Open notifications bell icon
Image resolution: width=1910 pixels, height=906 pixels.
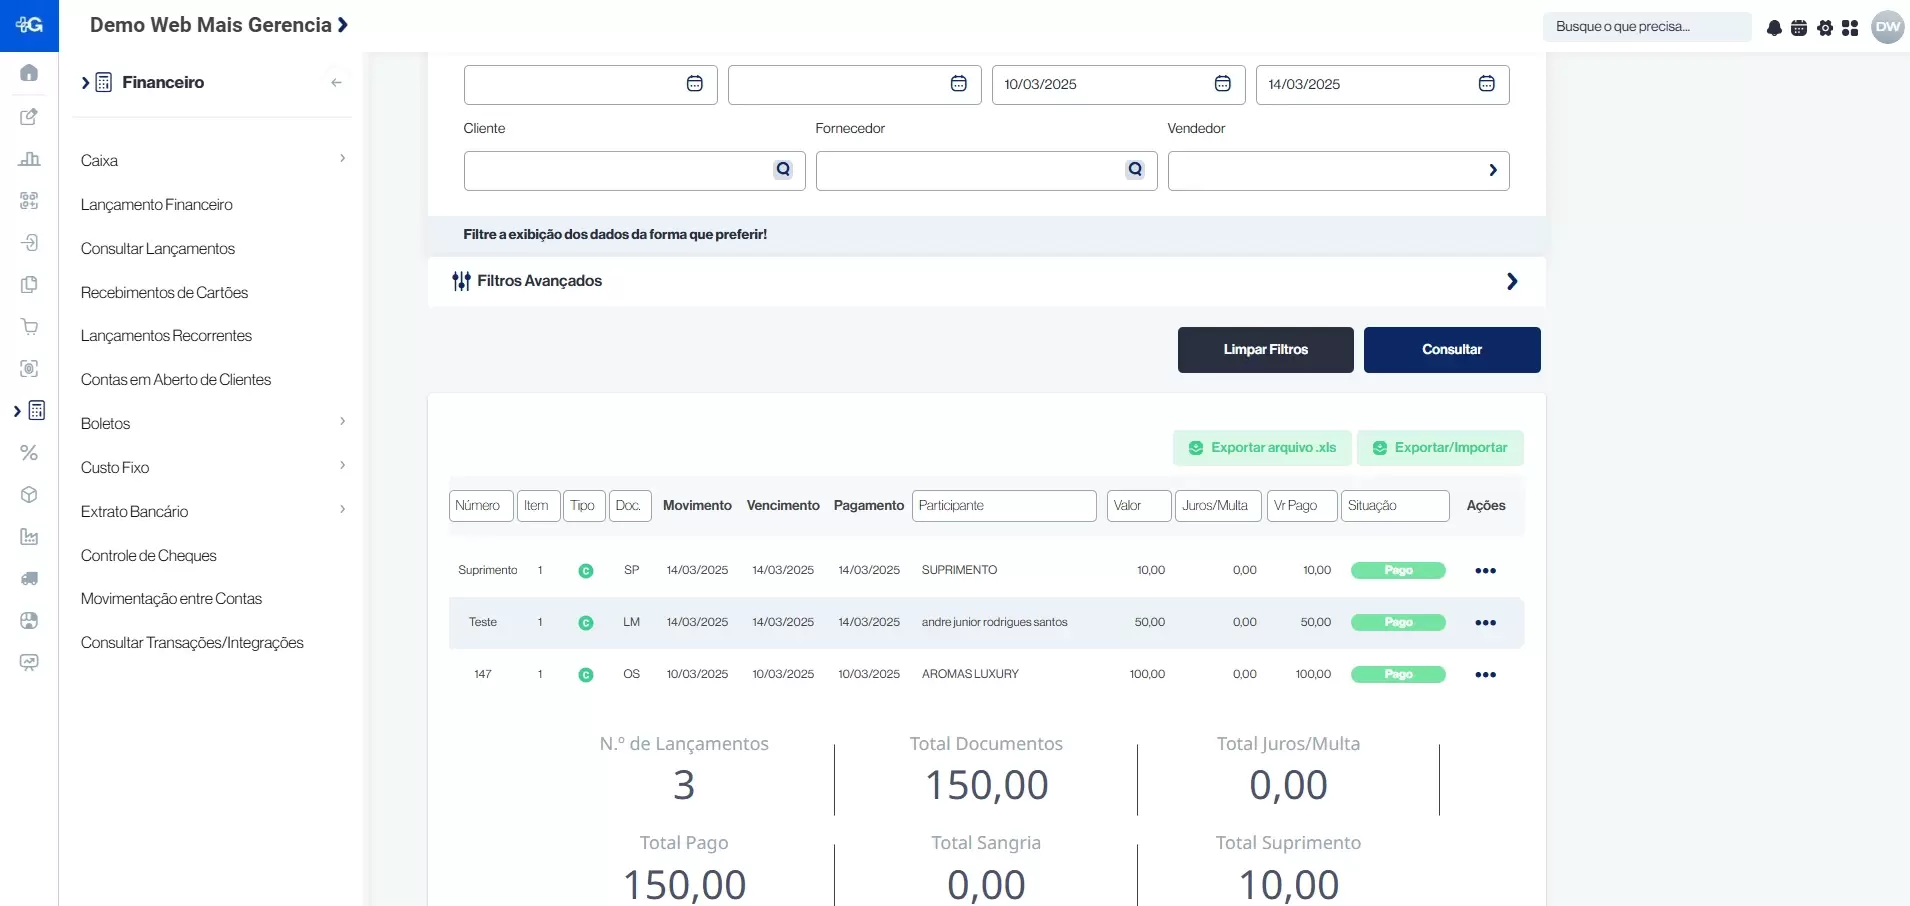[x=1774, y=28]
